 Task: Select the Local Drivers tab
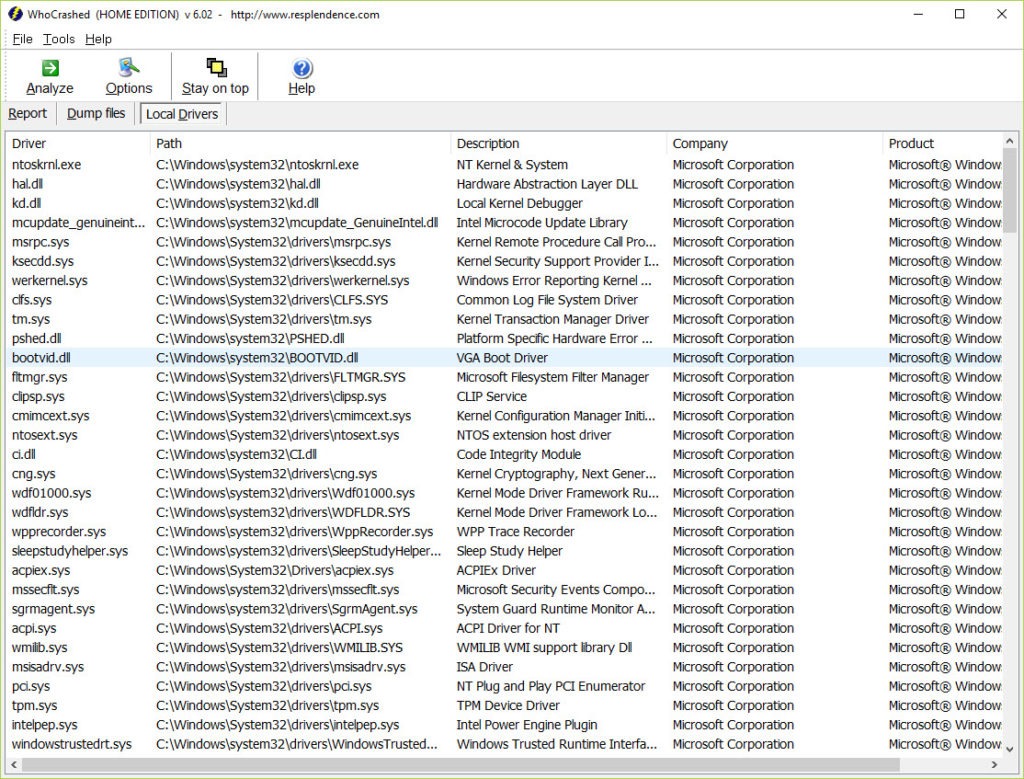click(182, 114)
